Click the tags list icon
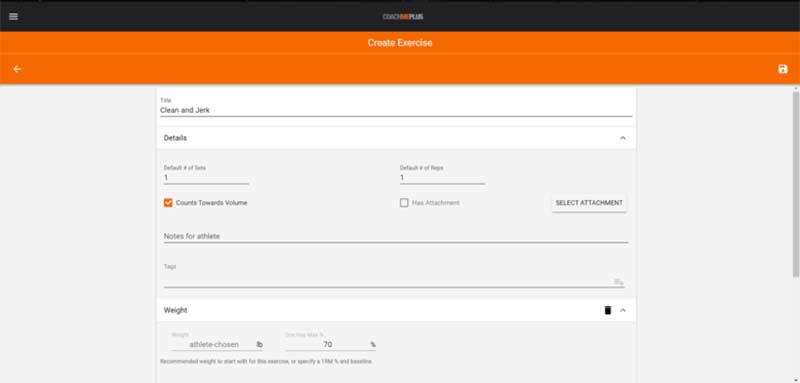 click(618, 282)
